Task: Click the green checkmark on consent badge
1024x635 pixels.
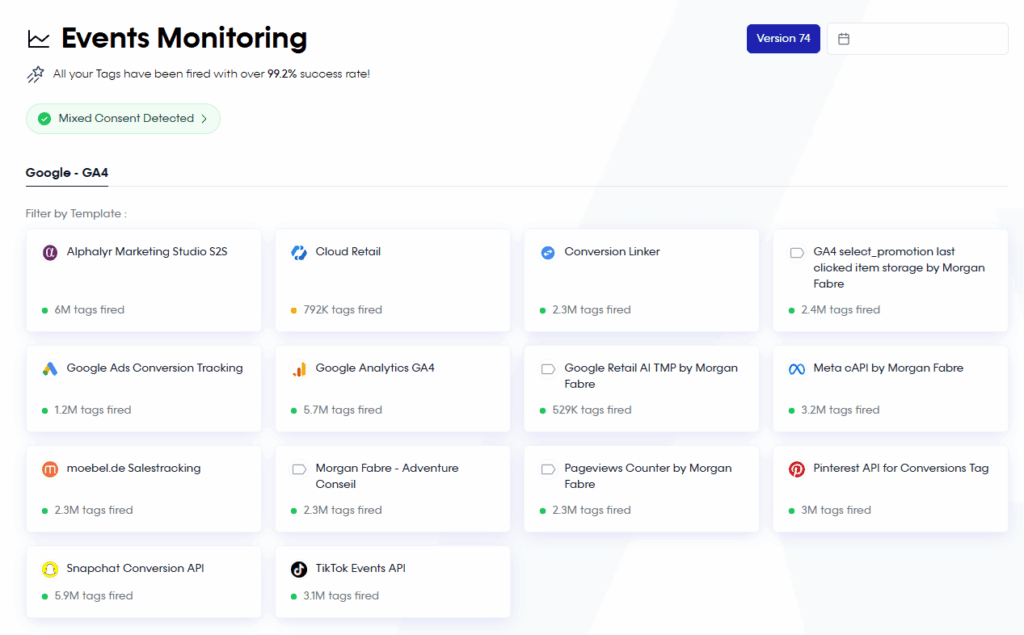Action: (x=44, y=119)
